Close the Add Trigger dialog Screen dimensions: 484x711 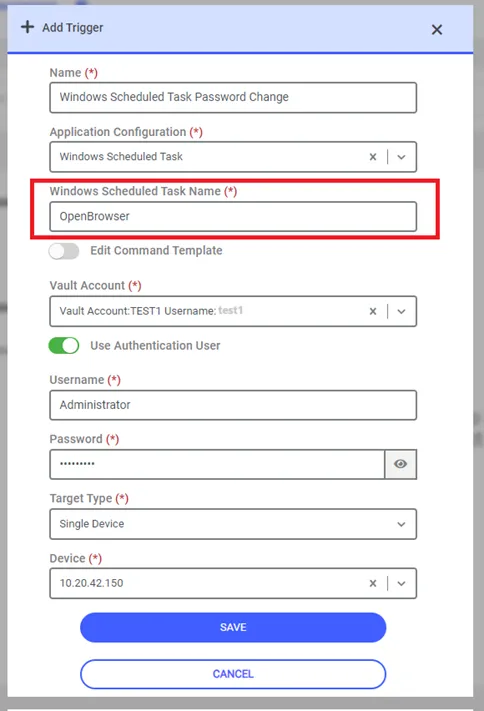(437, 30)
